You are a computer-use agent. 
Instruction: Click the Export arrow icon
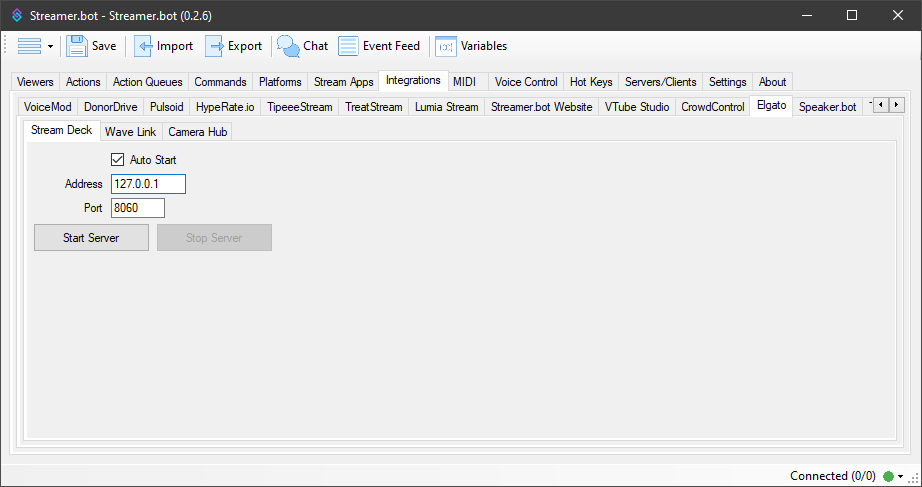pos(214,46)
